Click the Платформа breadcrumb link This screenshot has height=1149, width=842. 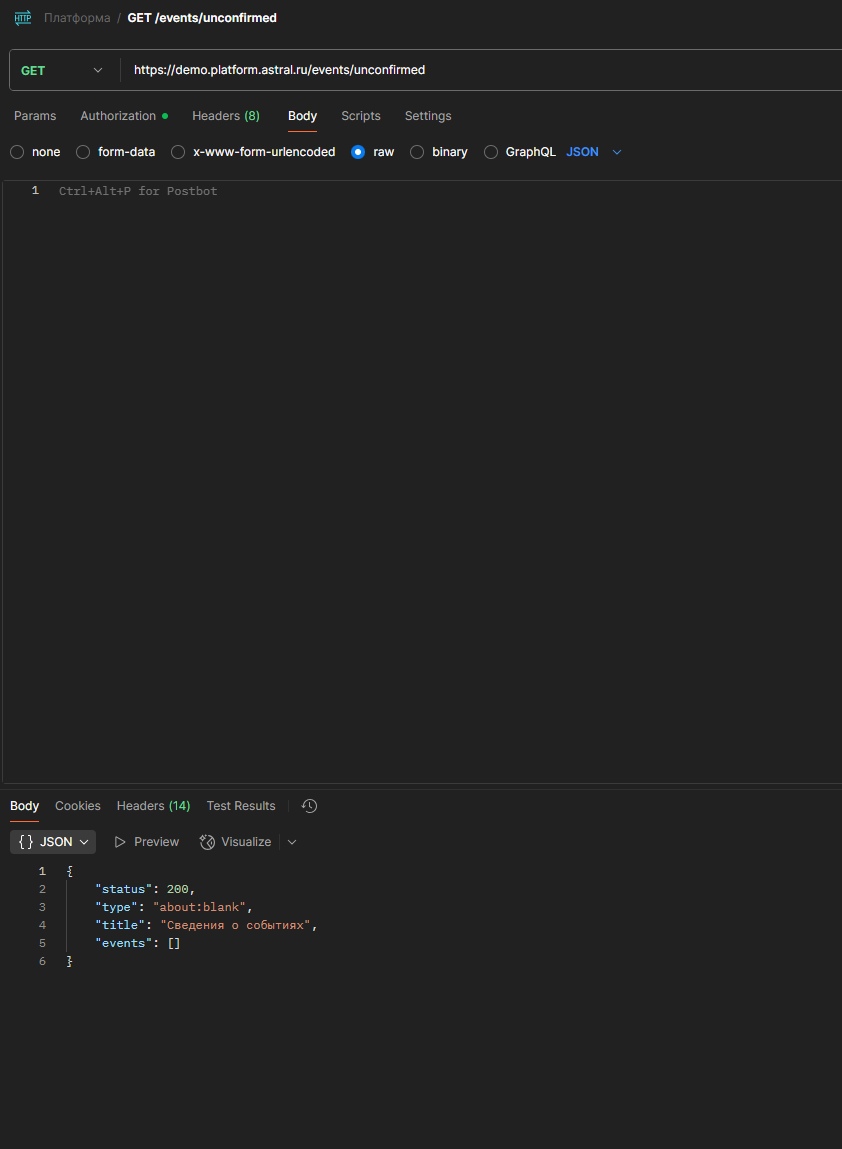coord(77,18)
